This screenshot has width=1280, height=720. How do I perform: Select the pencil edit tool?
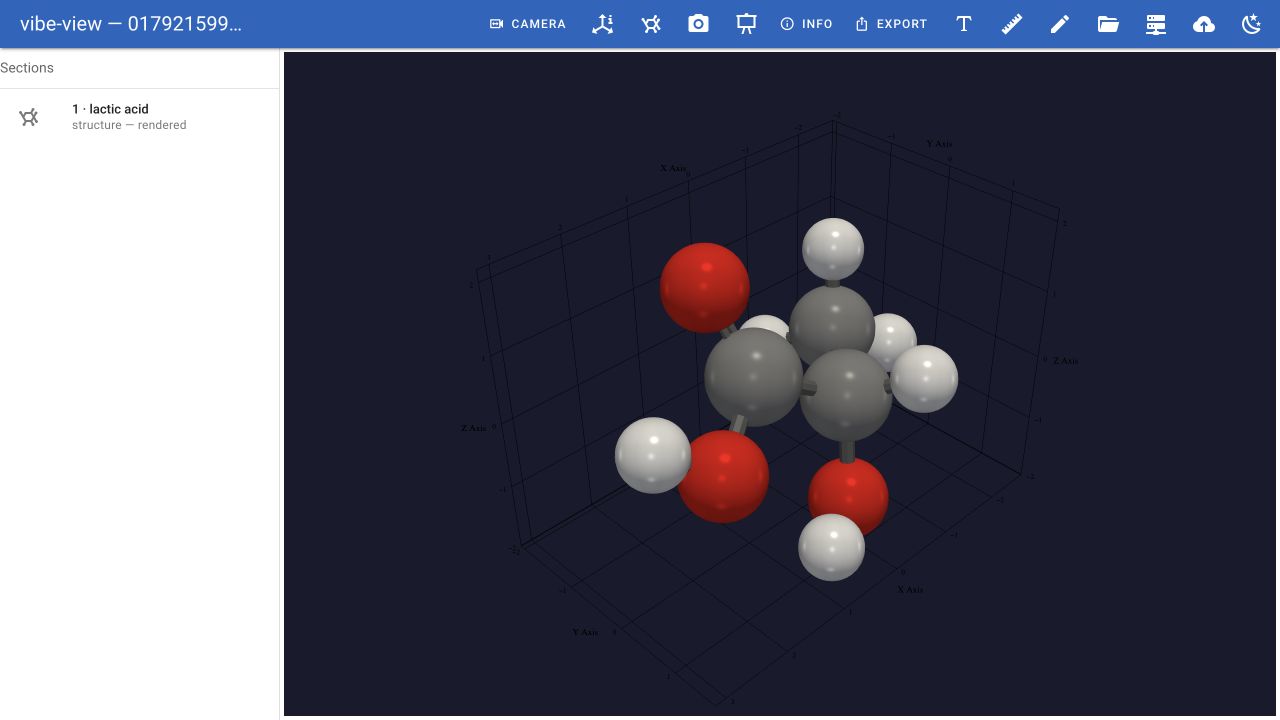coord(1060,24)
